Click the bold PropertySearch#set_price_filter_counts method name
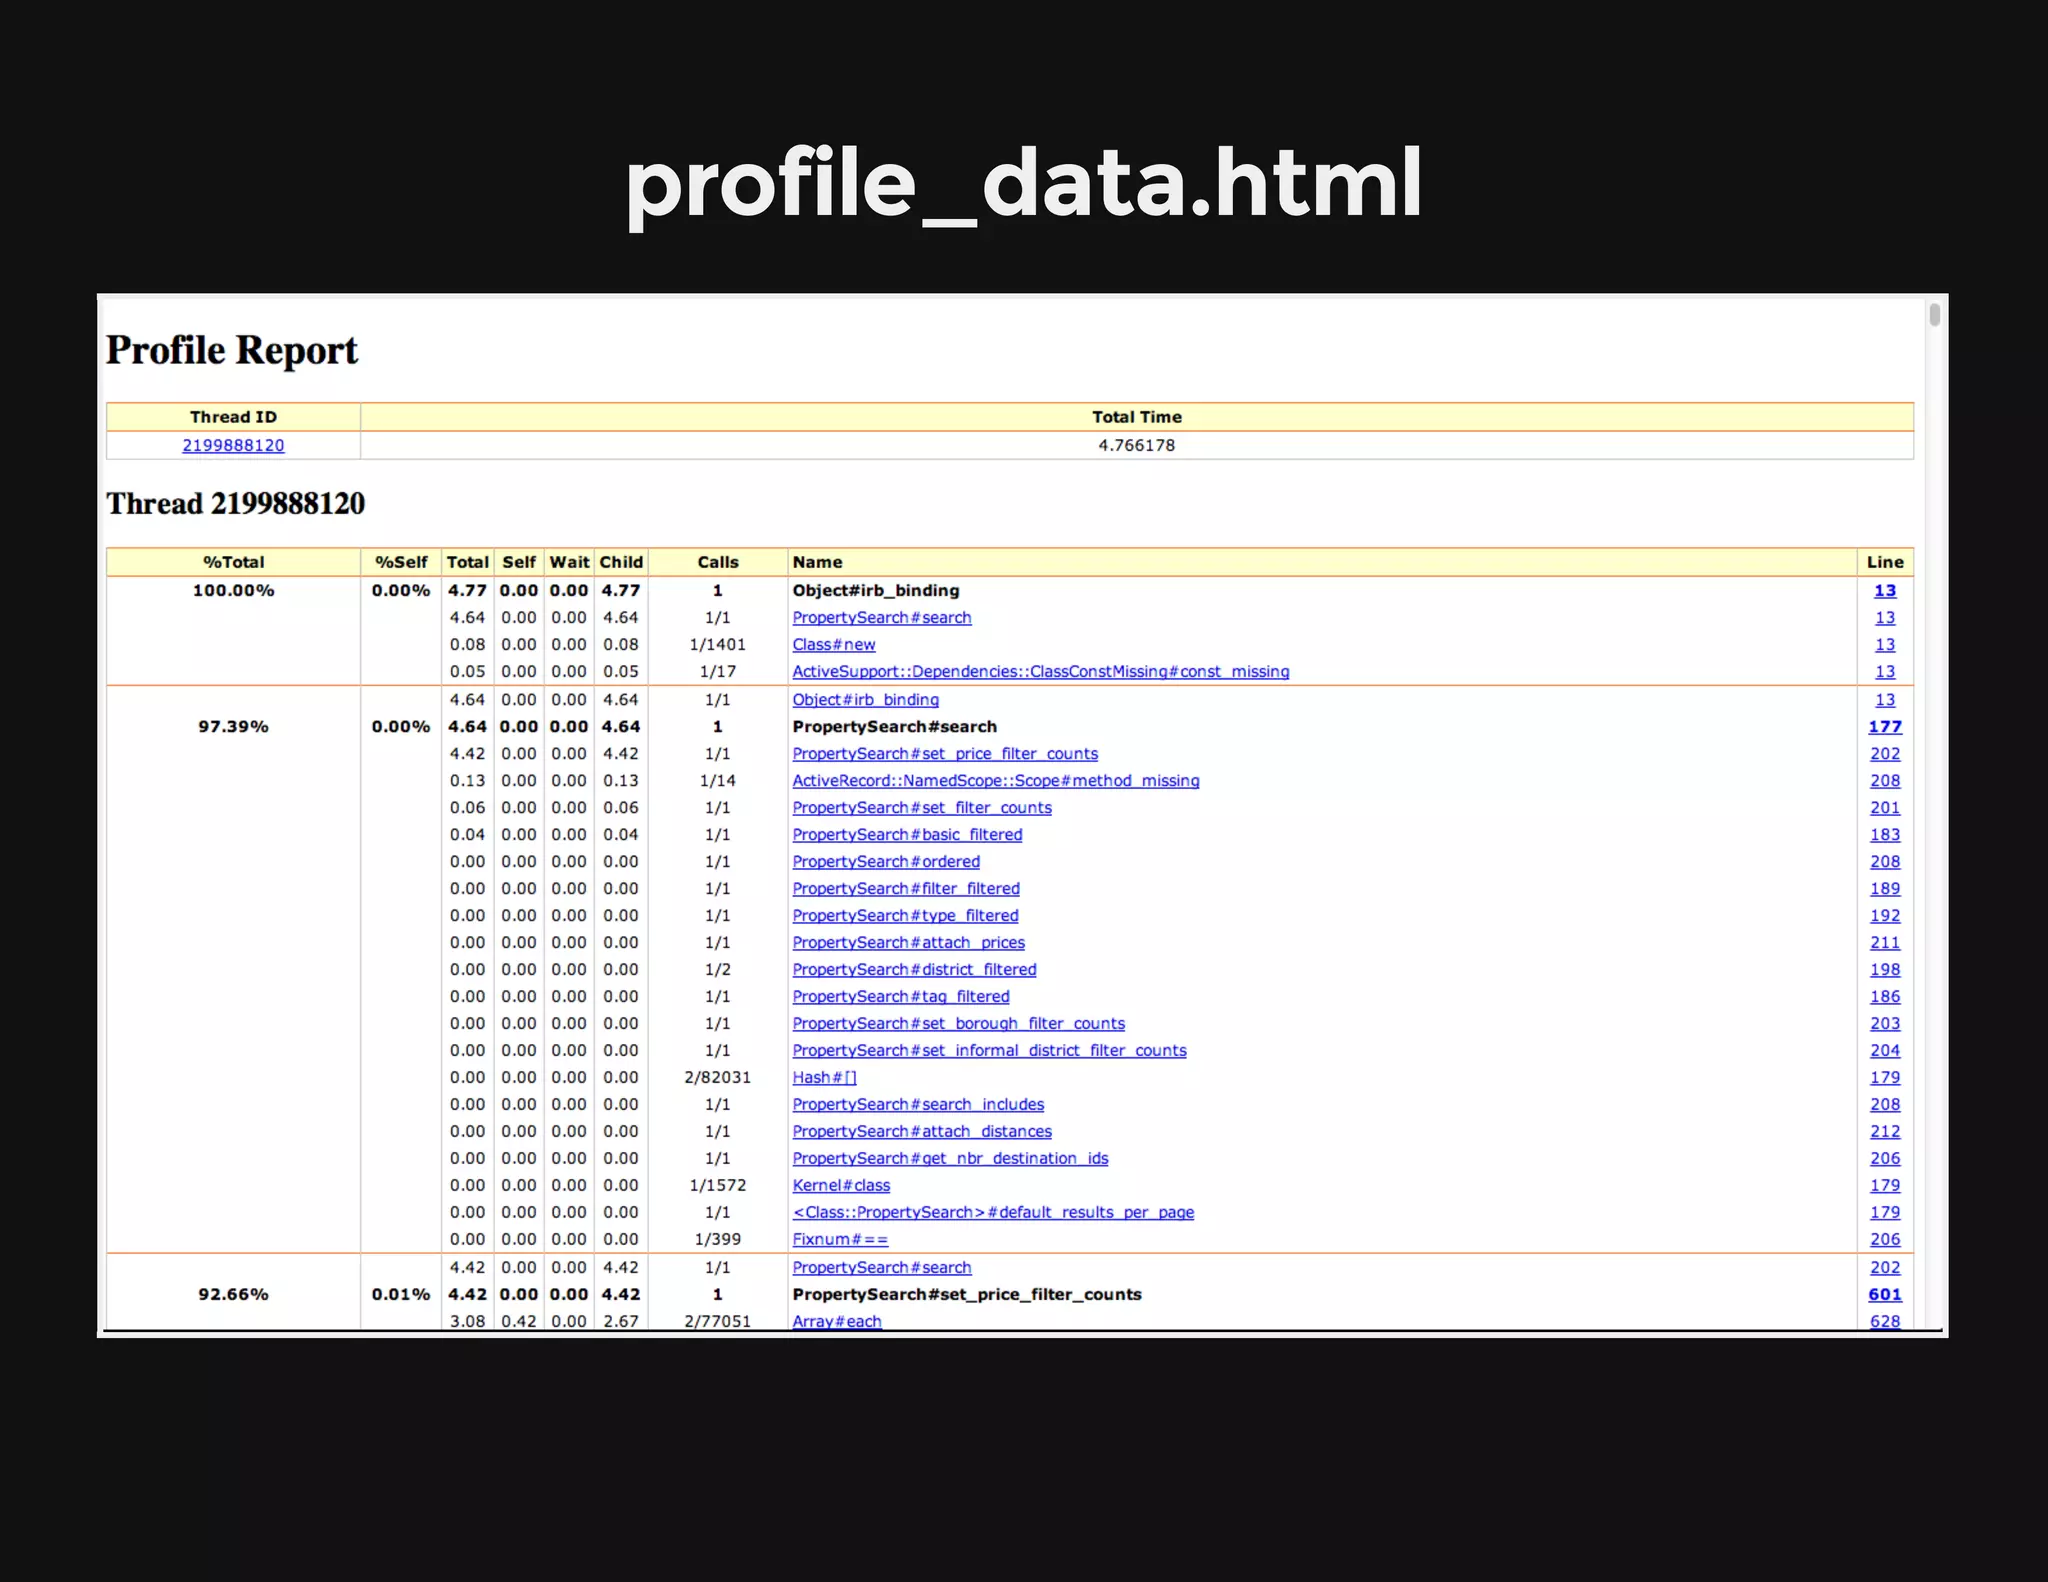This screenshot has height=1582, width=2048. [967, 1295]
